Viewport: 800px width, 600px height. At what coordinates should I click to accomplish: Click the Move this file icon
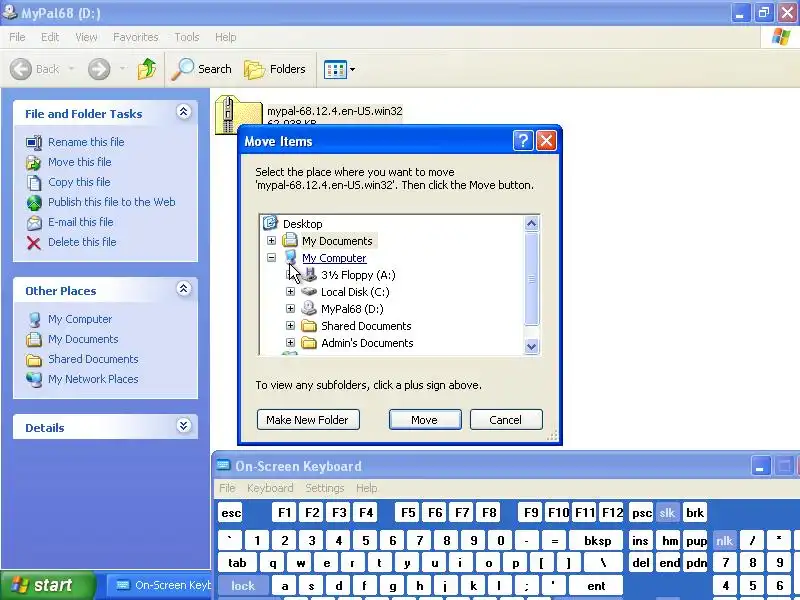pyautogui.click(x=34, y=163)
